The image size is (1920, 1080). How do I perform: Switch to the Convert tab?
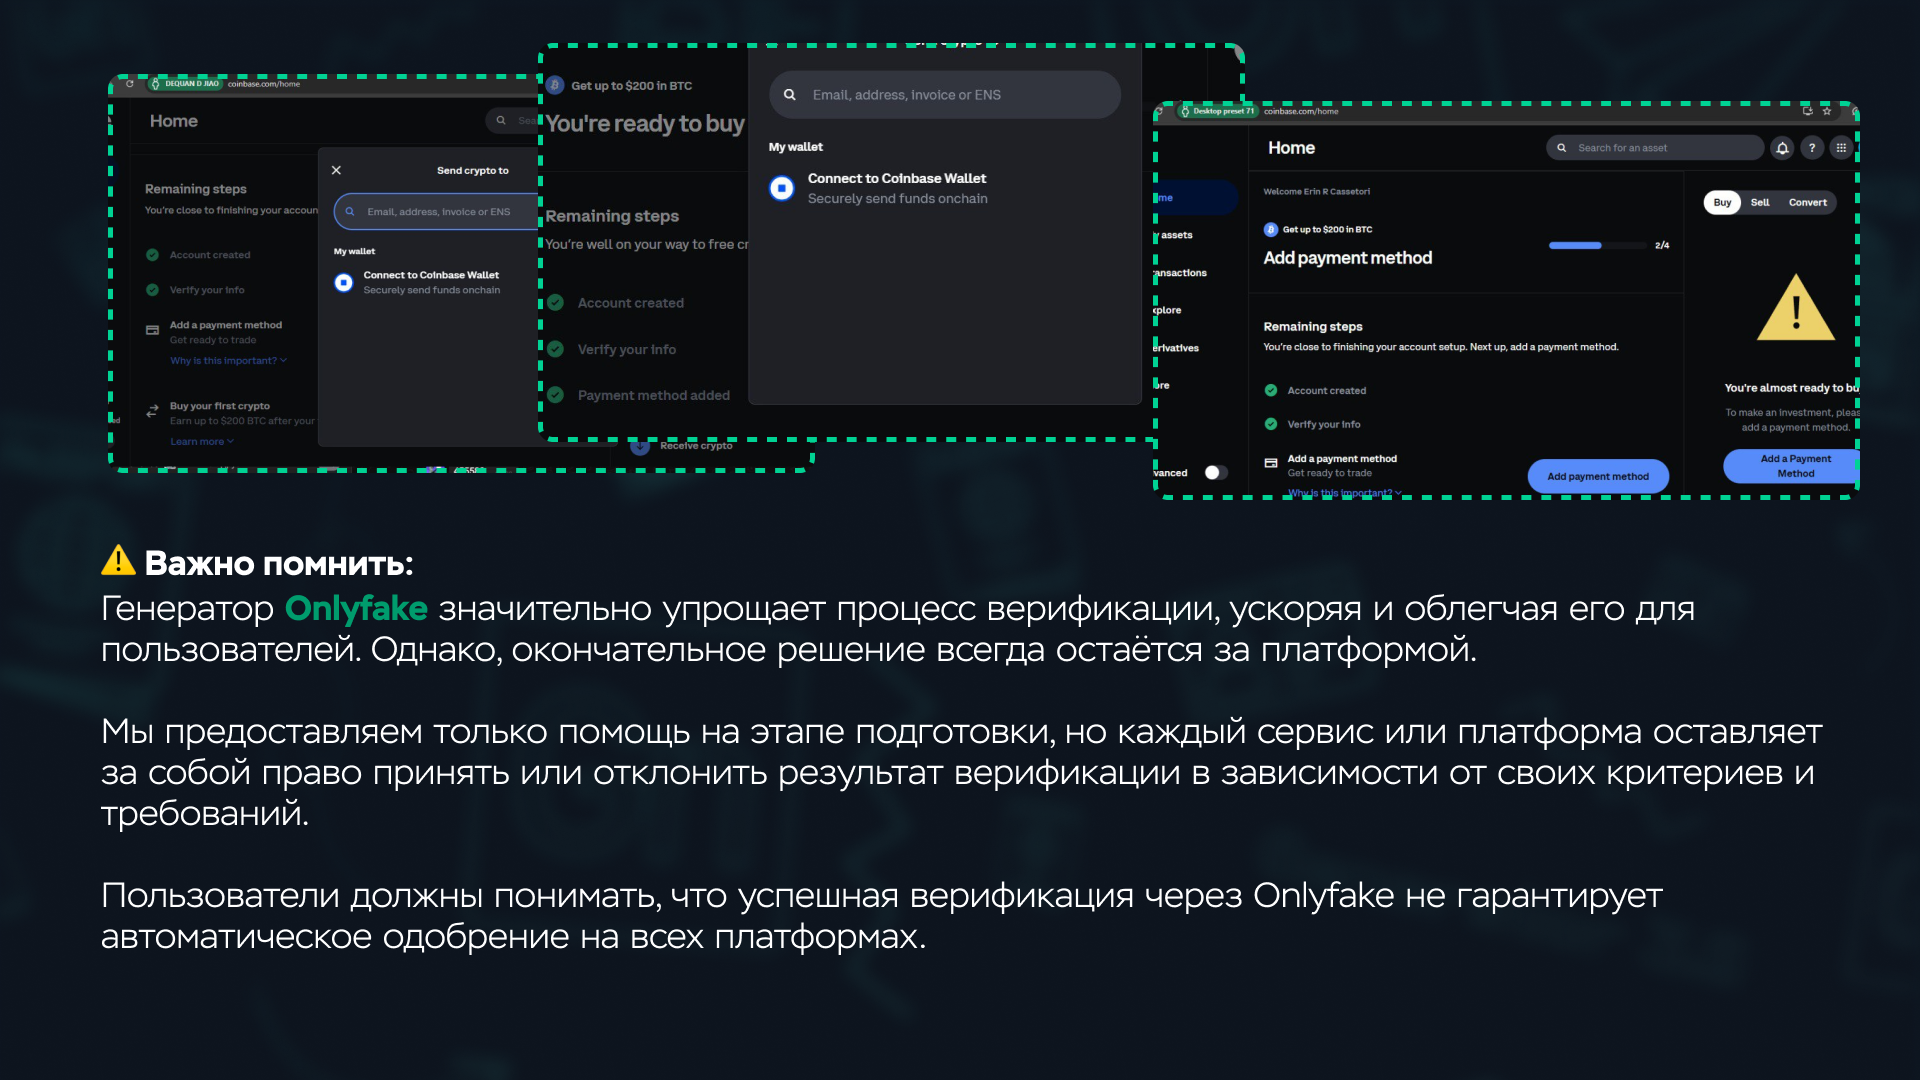coord(1807,203)
